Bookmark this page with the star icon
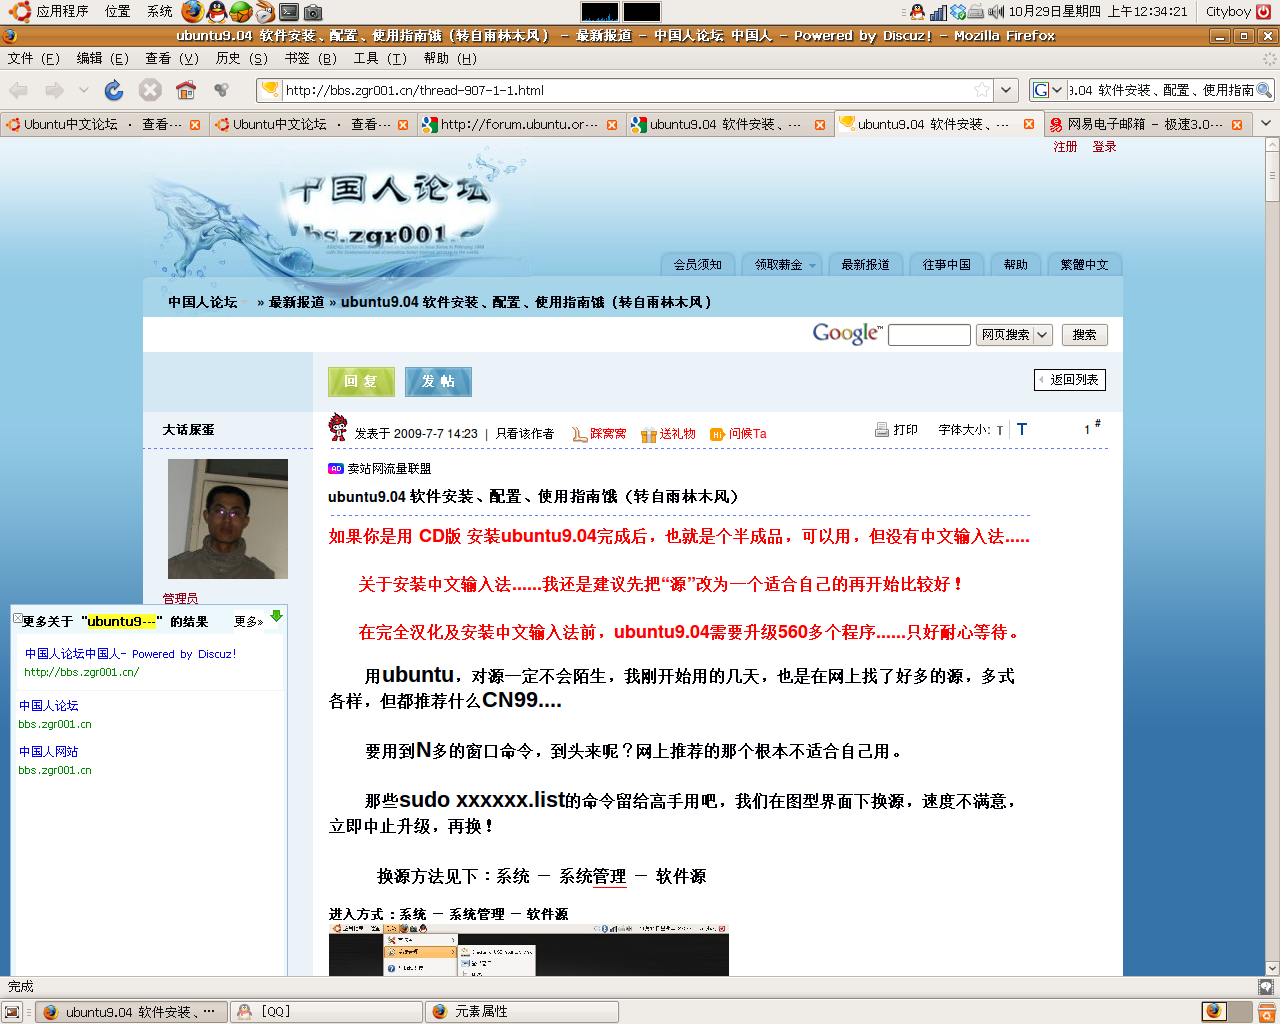This screenshot has width=1280, height=1024. pyautogui.click(x=982, y=90)
